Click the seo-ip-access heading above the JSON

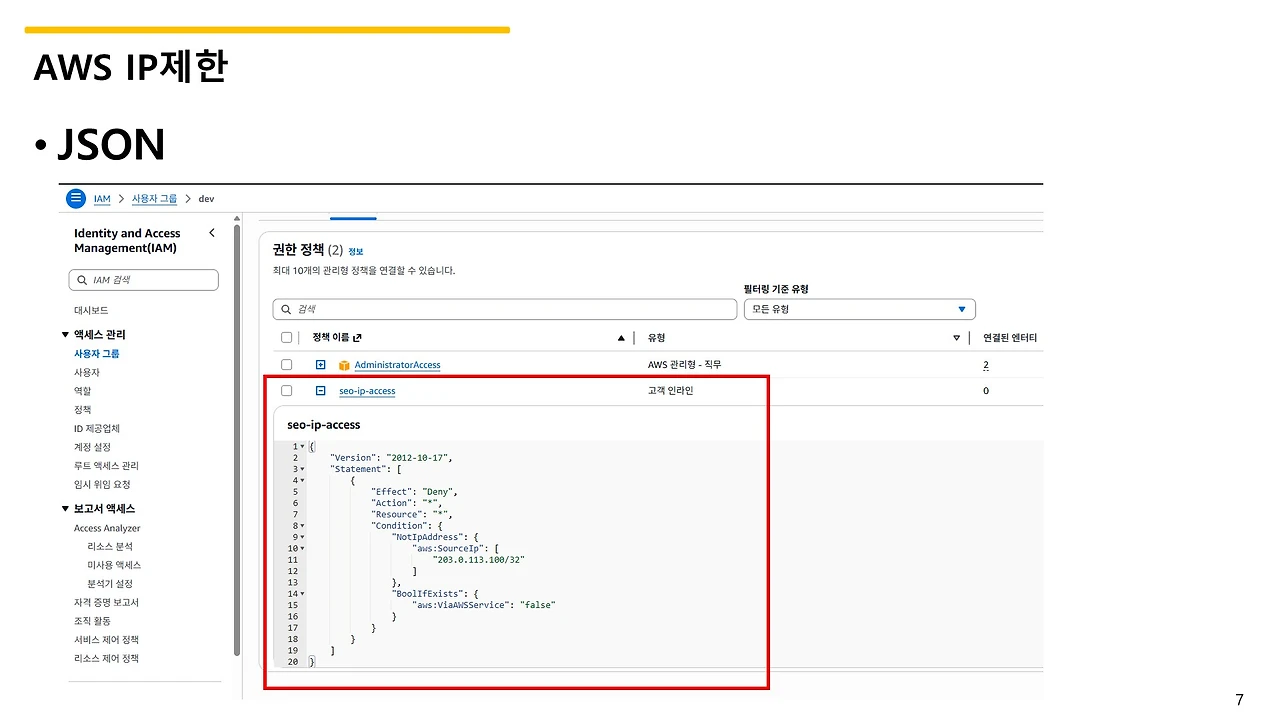click(x=324, y=425)
